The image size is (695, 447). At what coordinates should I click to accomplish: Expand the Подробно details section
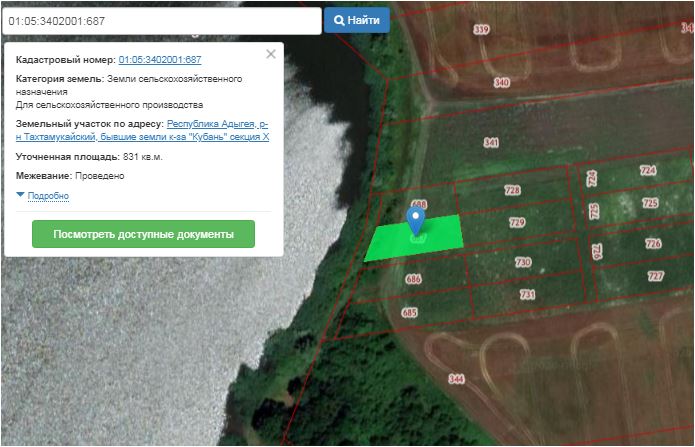48,196
